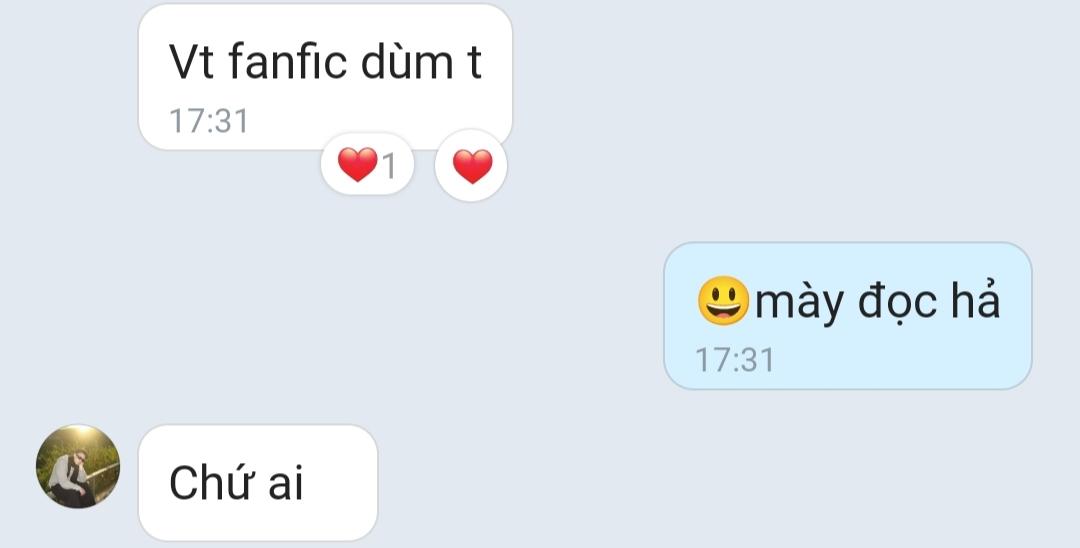Tap the heart reaction showing count 1

tap(367, 165)
